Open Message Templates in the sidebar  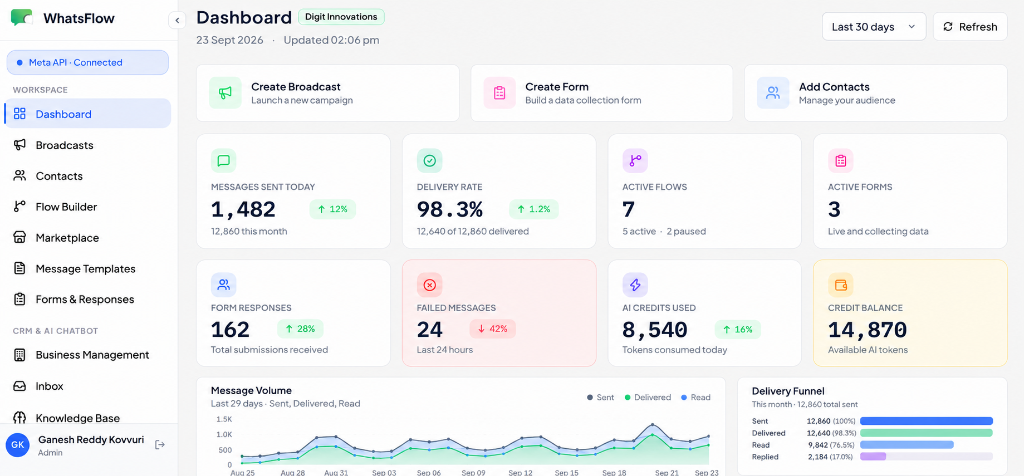pos(88,268)
